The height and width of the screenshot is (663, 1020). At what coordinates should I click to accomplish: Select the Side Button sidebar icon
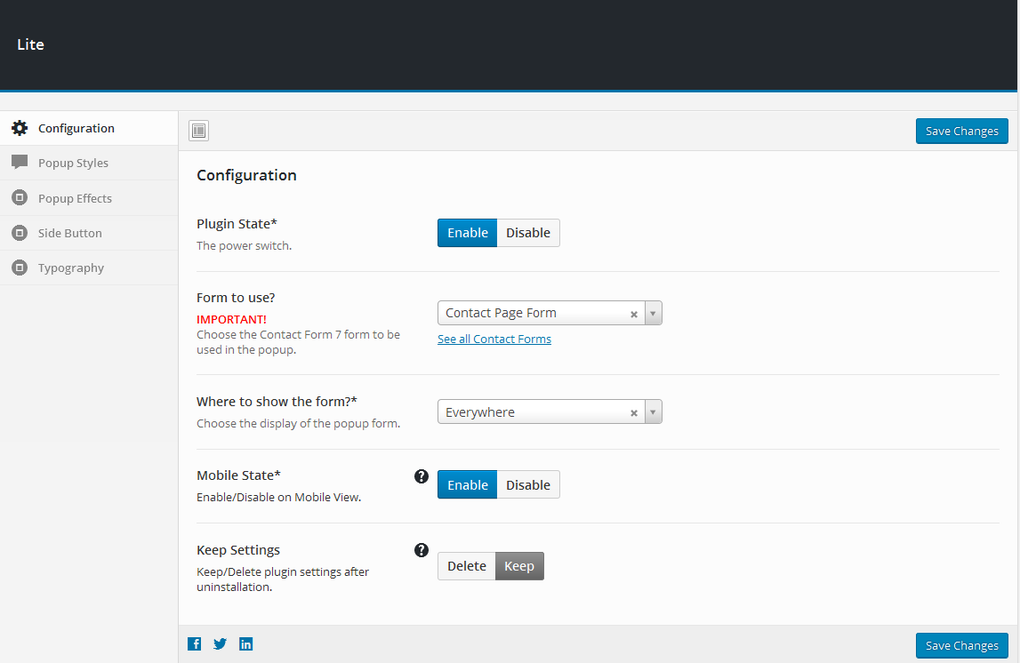point(20,232)
